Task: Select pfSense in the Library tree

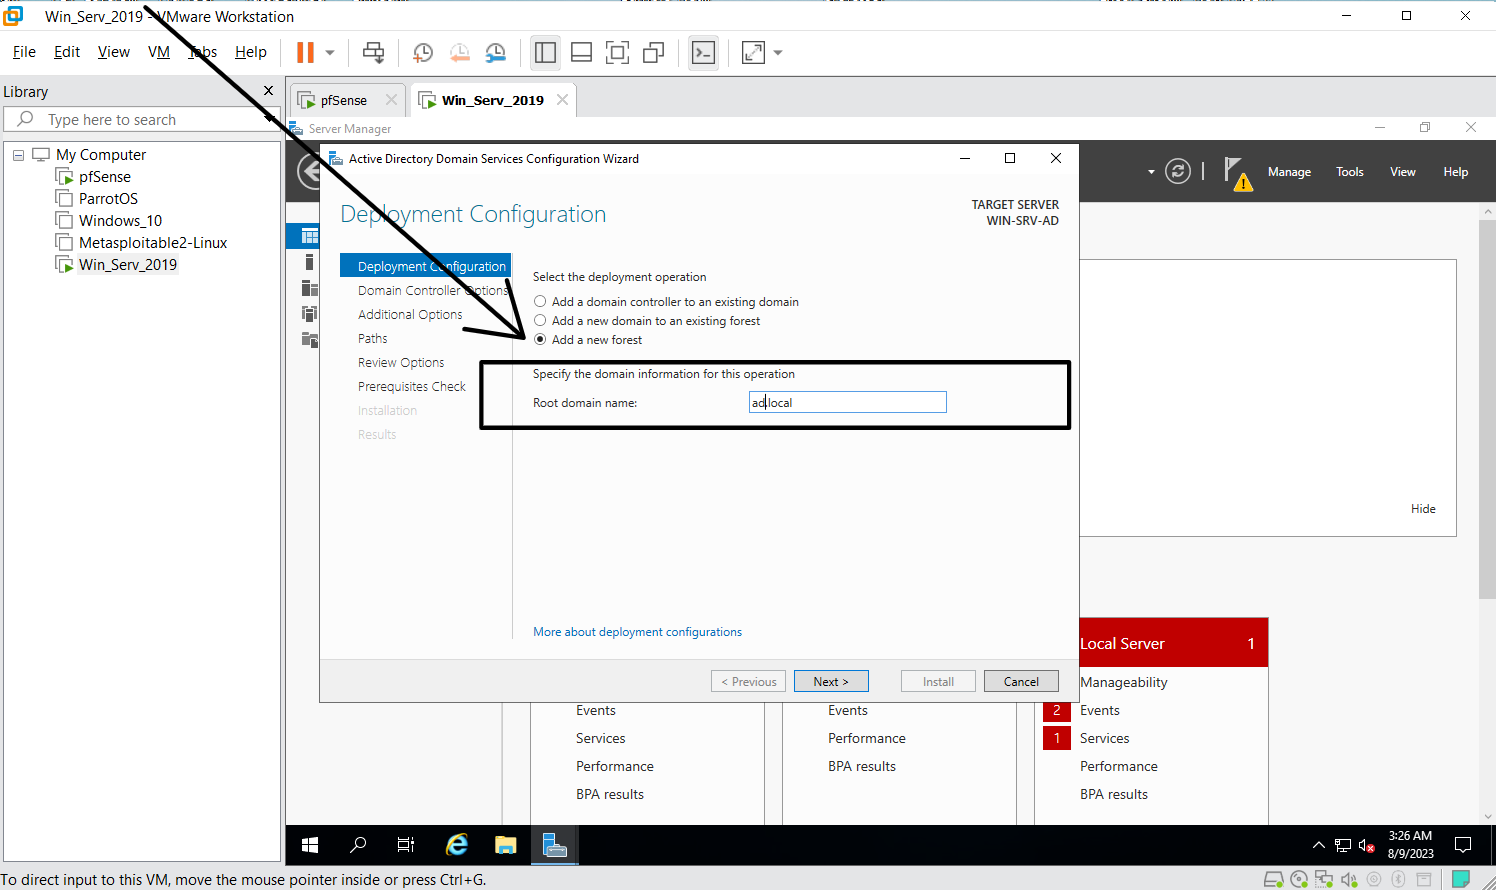Action: pos(105,177)
